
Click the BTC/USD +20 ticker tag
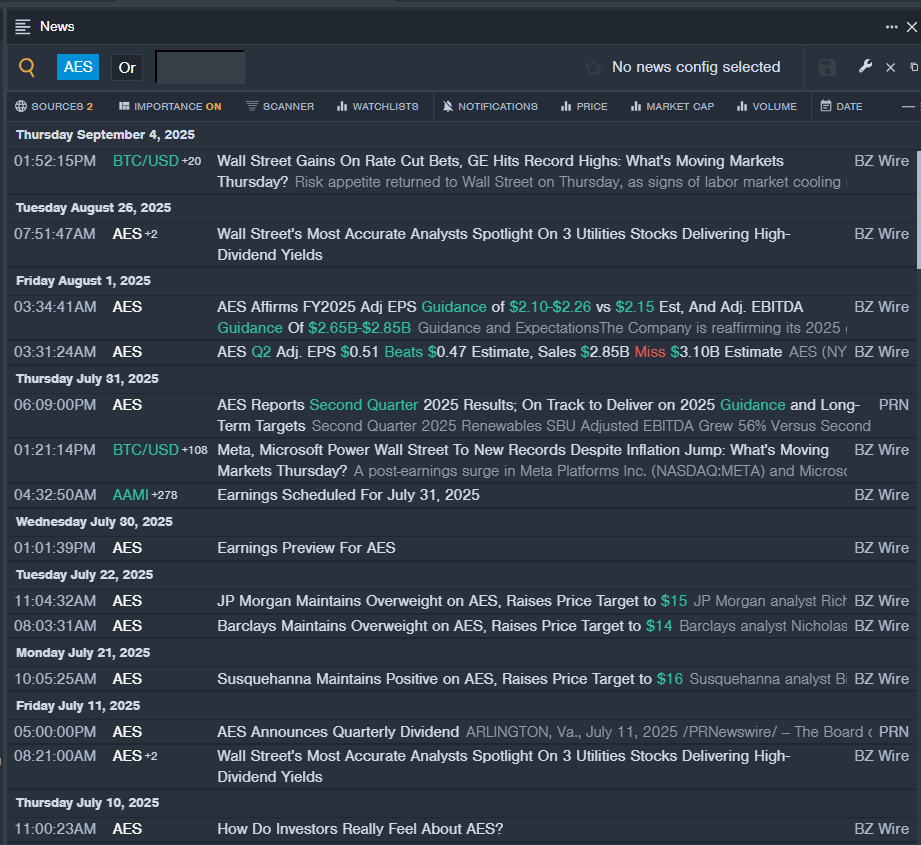pos(157,161)
